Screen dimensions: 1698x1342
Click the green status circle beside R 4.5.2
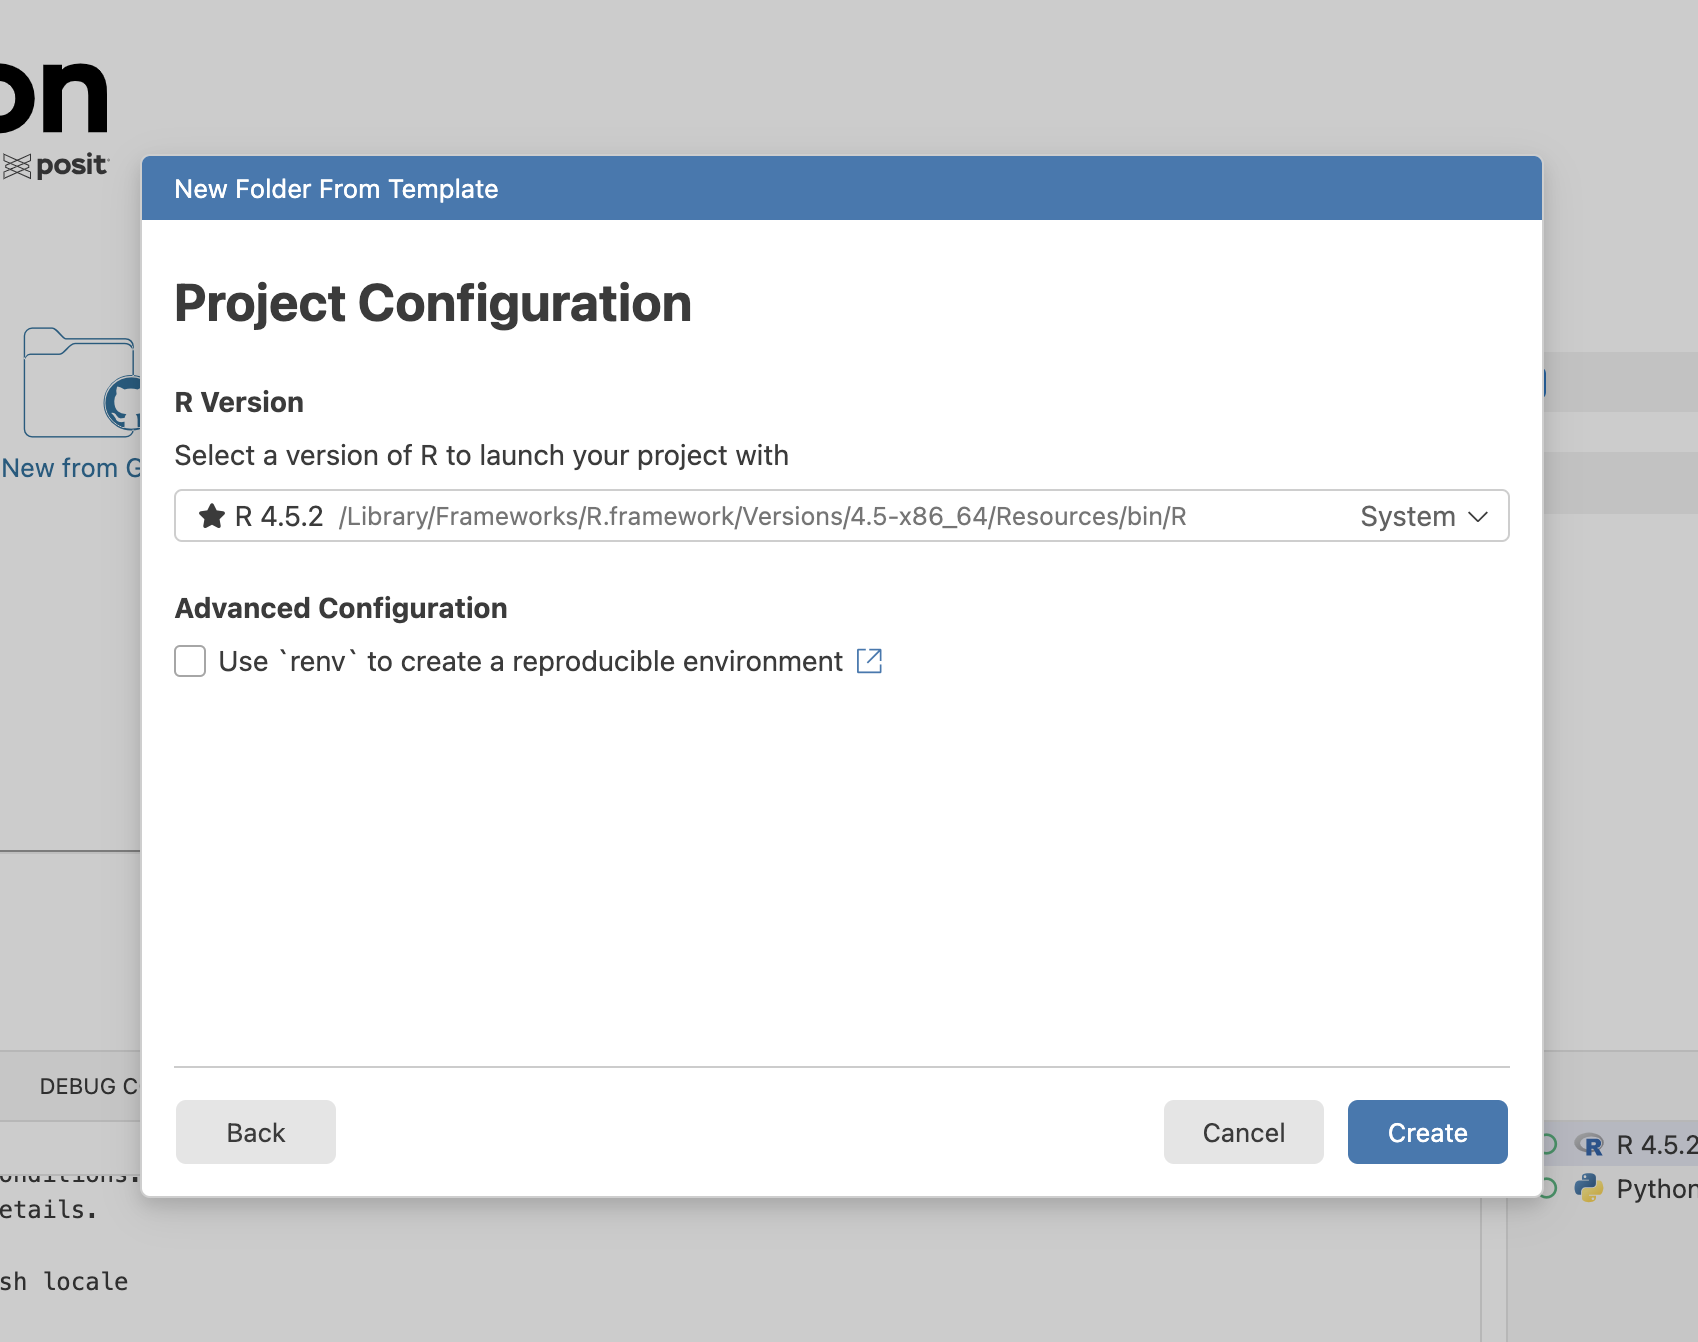(x=1550, y=1145)
